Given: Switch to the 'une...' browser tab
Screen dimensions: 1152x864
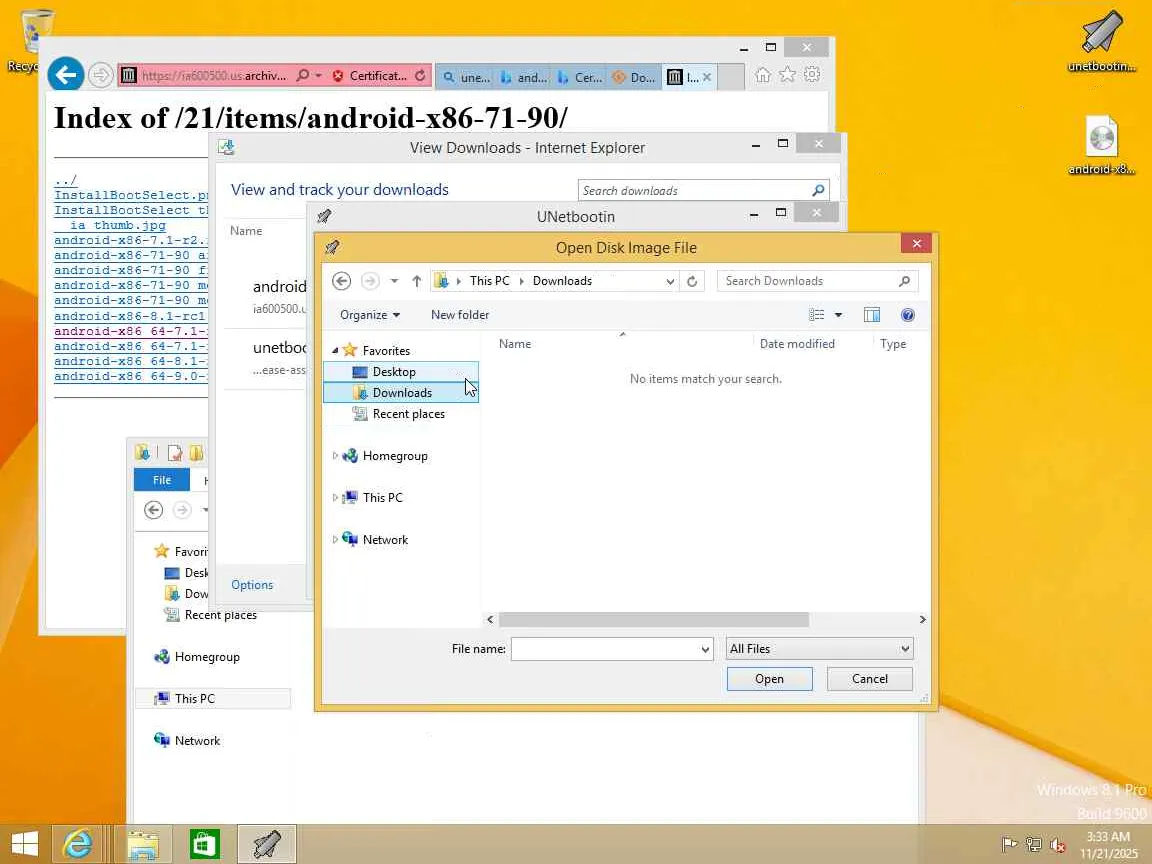Looking at the screenshot, I should (466, 77).
